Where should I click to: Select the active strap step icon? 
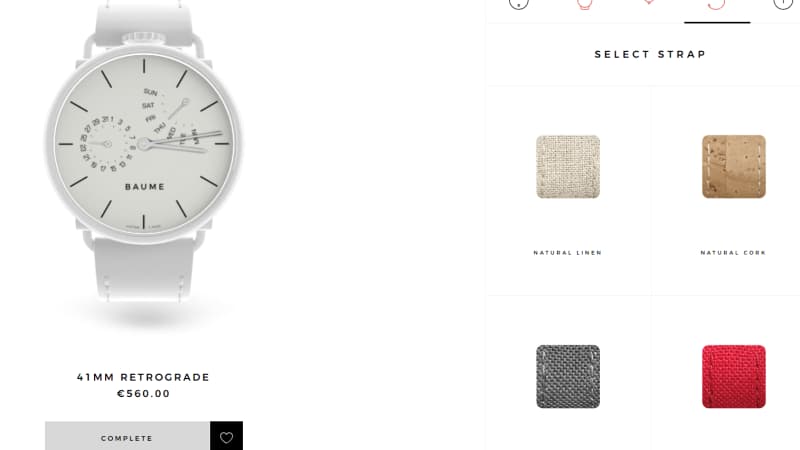(x=716, y=5)
